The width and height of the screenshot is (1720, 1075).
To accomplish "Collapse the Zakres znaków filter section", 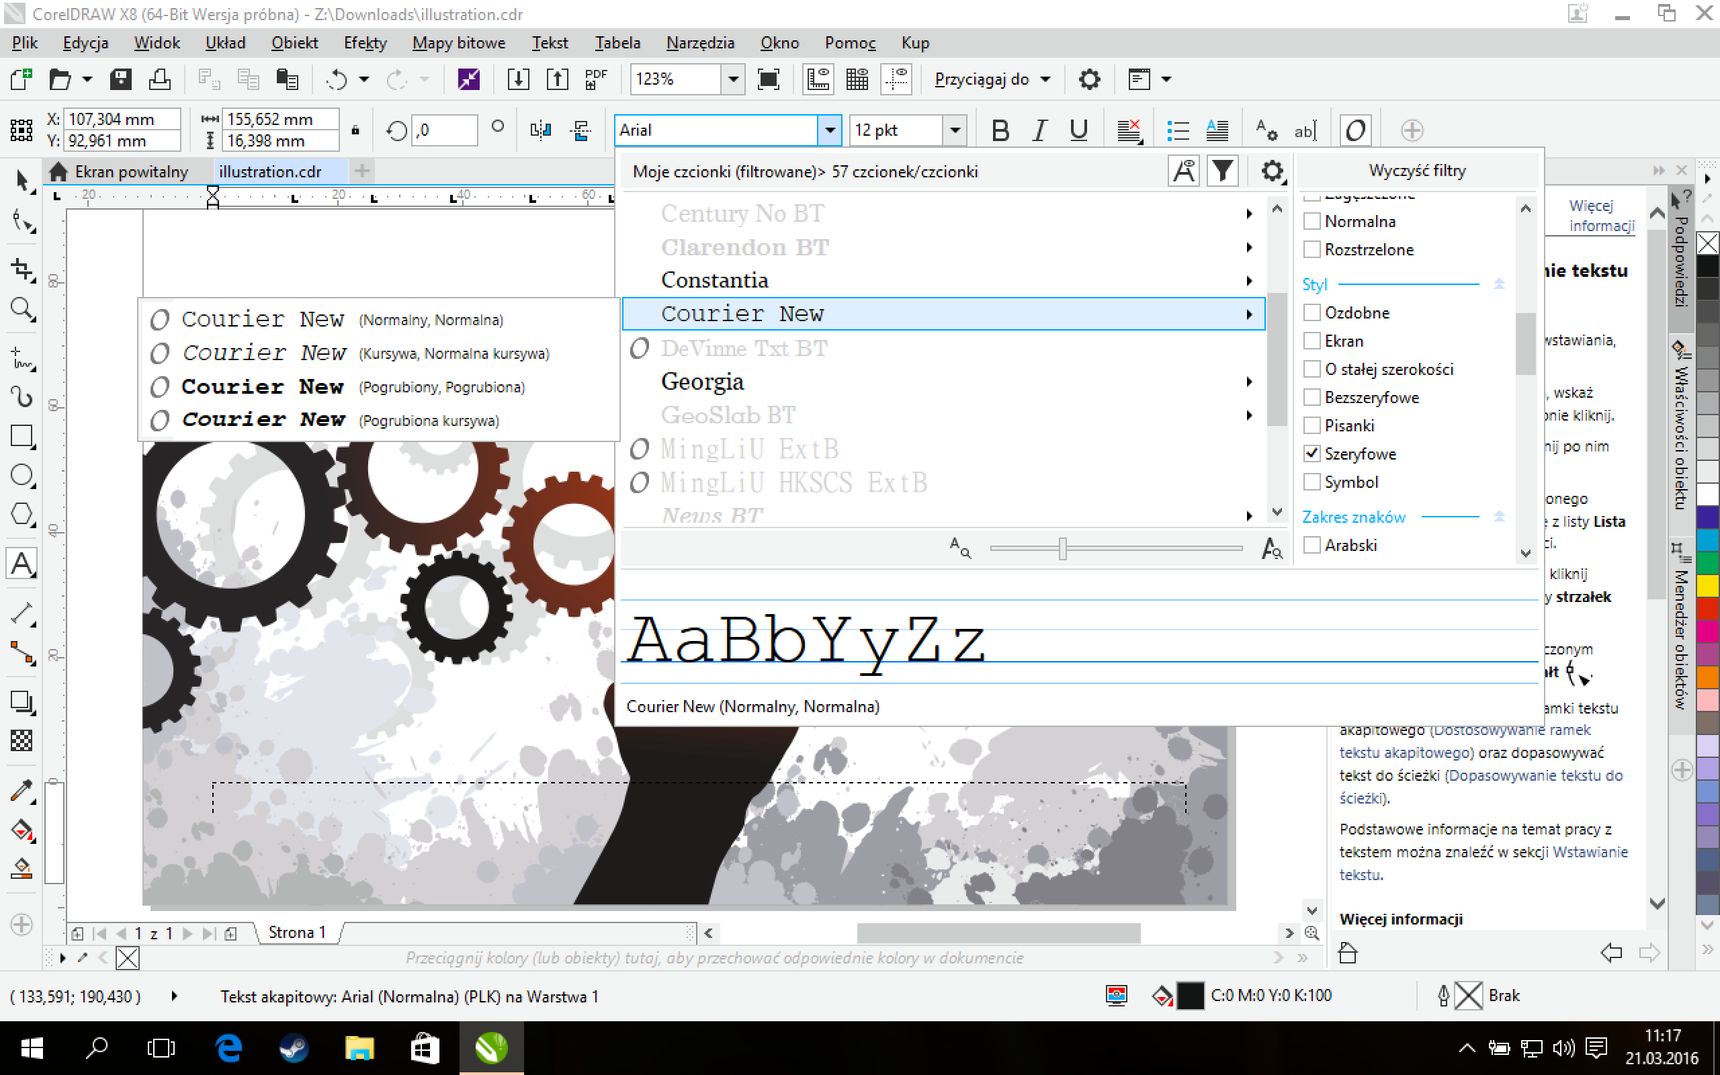I will [1499, 517].
